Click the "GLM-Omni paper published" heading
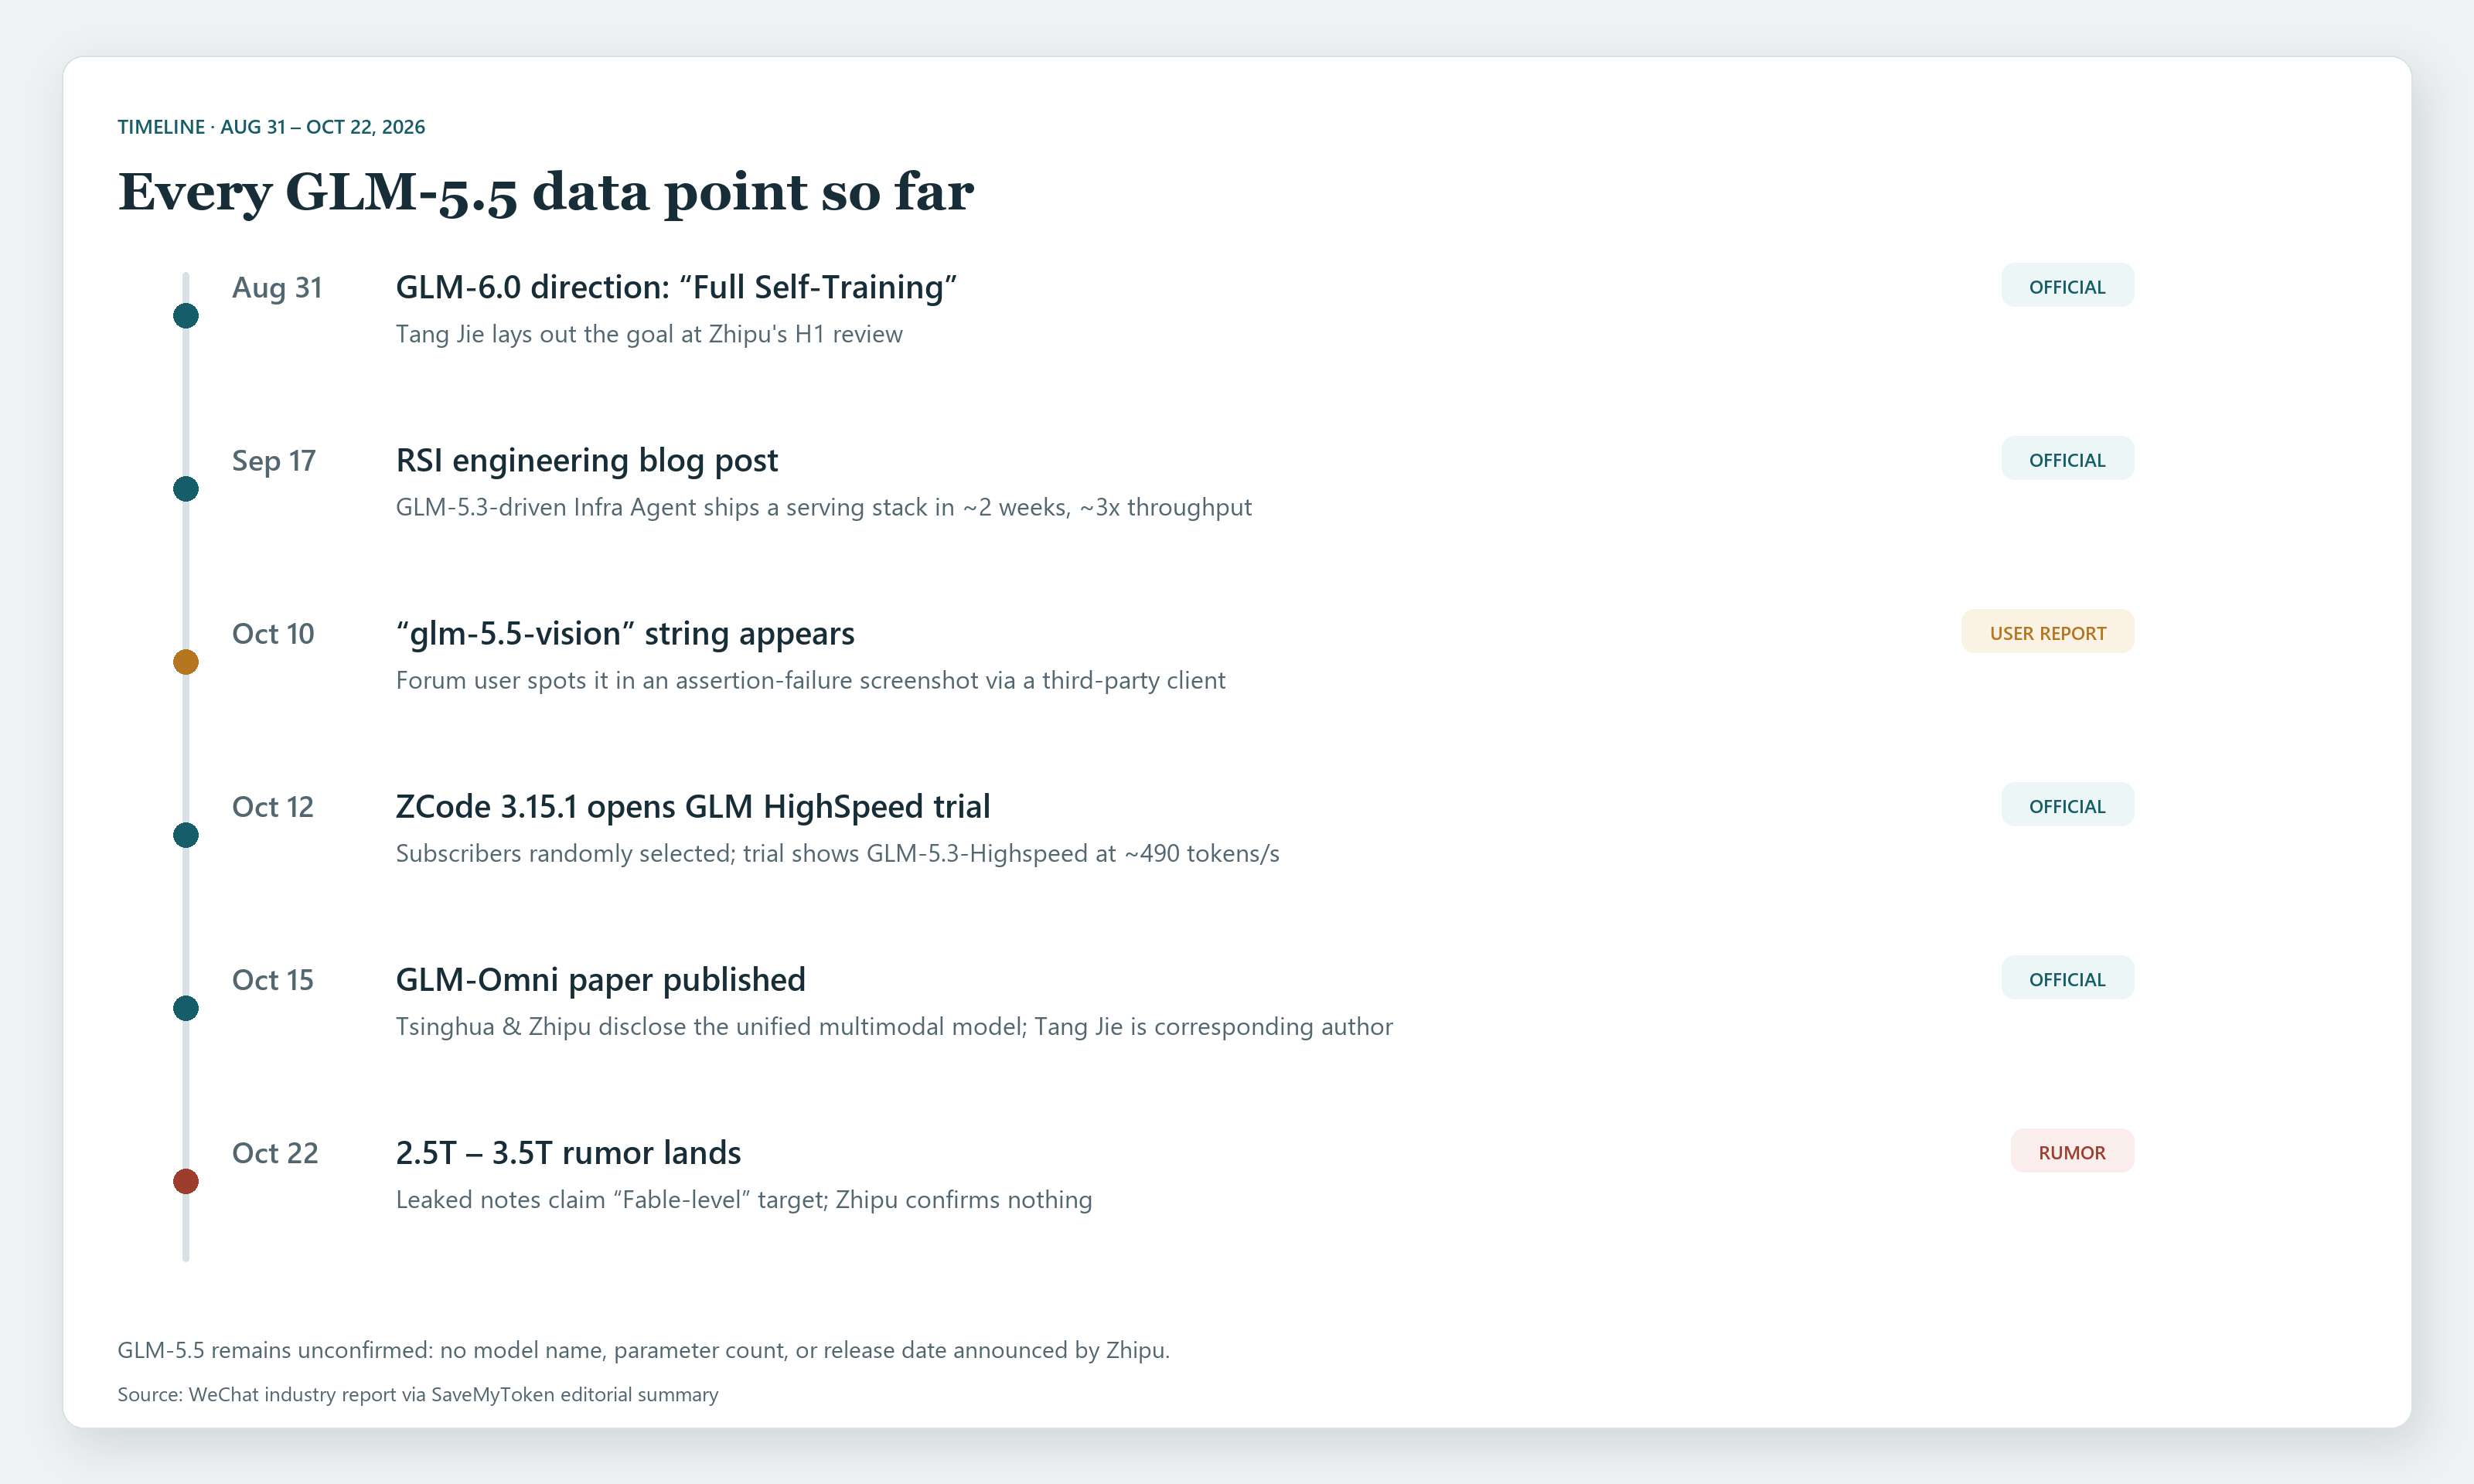2474x1484 pixels. (x=601, y=979)
